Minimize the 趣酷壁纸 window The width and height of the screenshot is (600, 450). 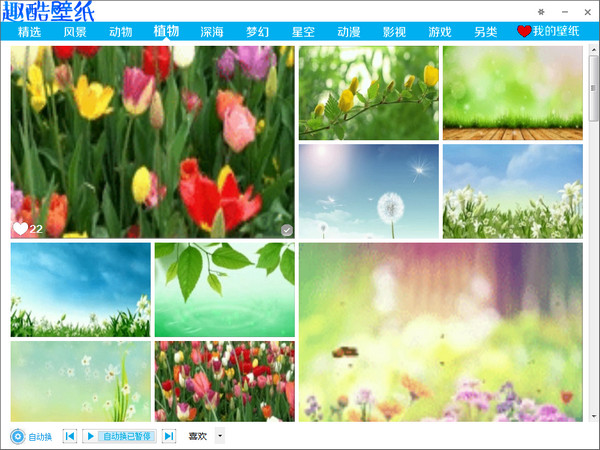click(x=565, y=12)
